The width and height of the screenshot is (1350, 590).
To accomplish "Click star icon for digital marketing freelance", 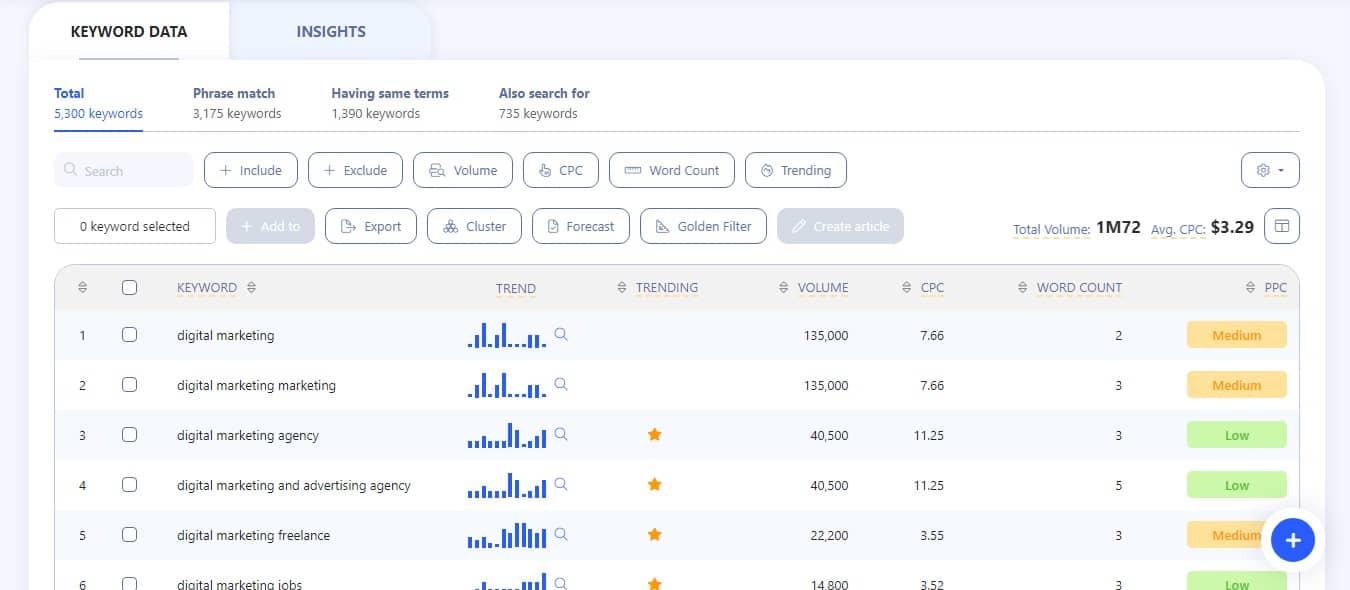I will click(655, 535).
